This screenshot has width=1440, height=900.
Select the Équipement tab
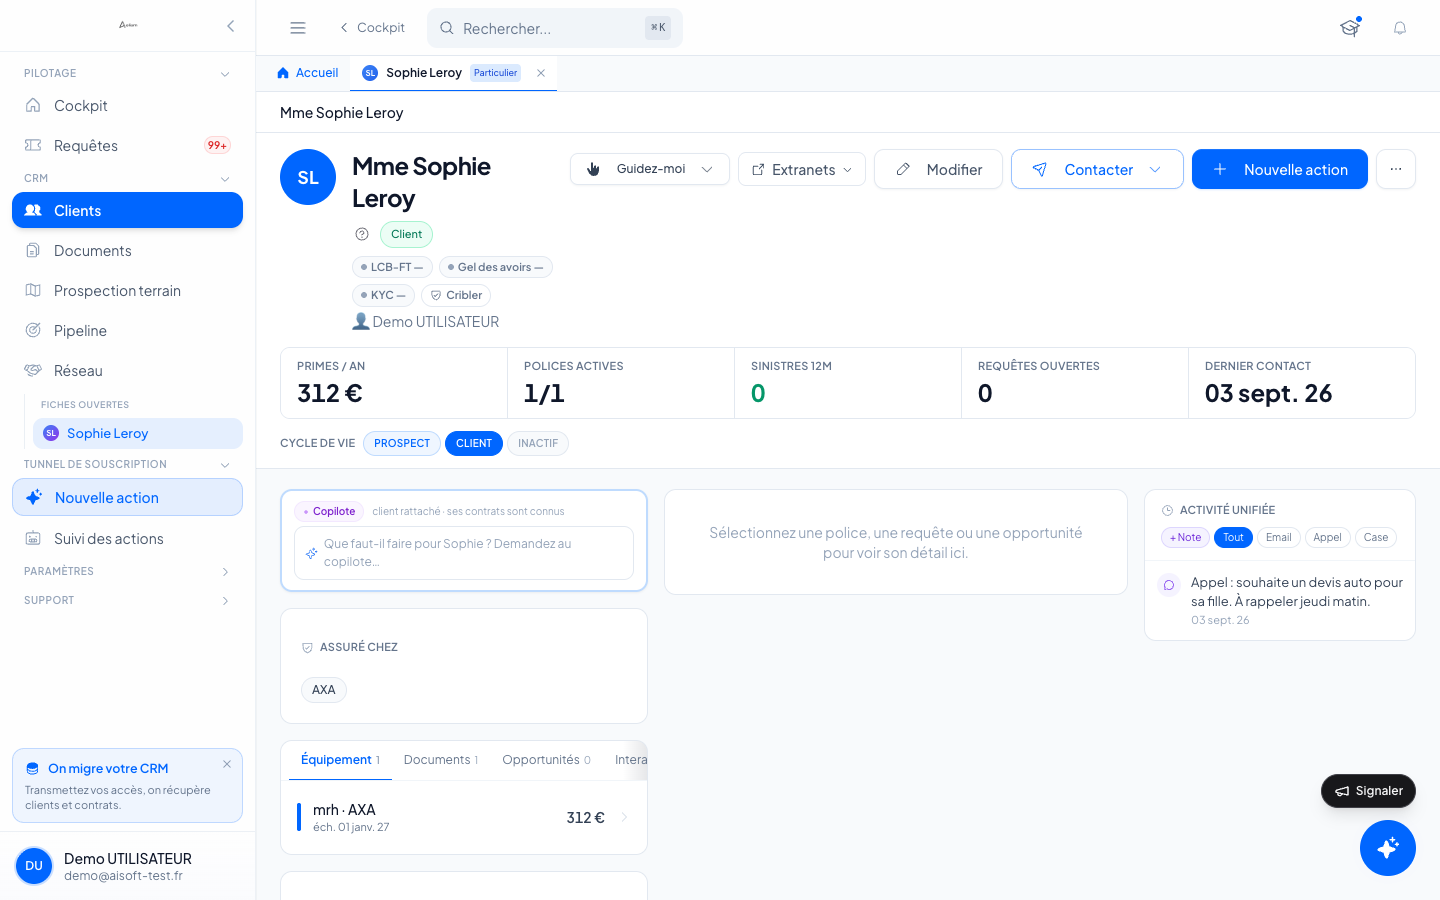(340, 760)
